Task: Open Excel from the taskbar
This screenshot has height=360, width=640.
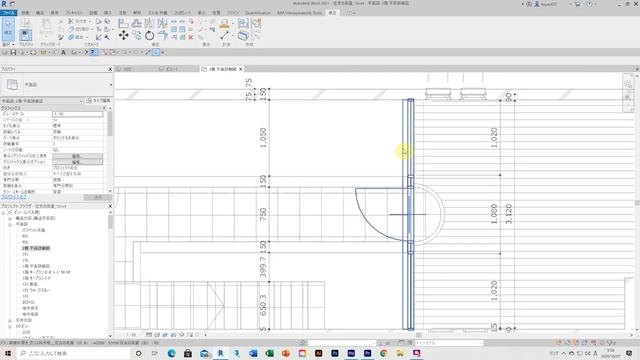Action: pos(269,353)
